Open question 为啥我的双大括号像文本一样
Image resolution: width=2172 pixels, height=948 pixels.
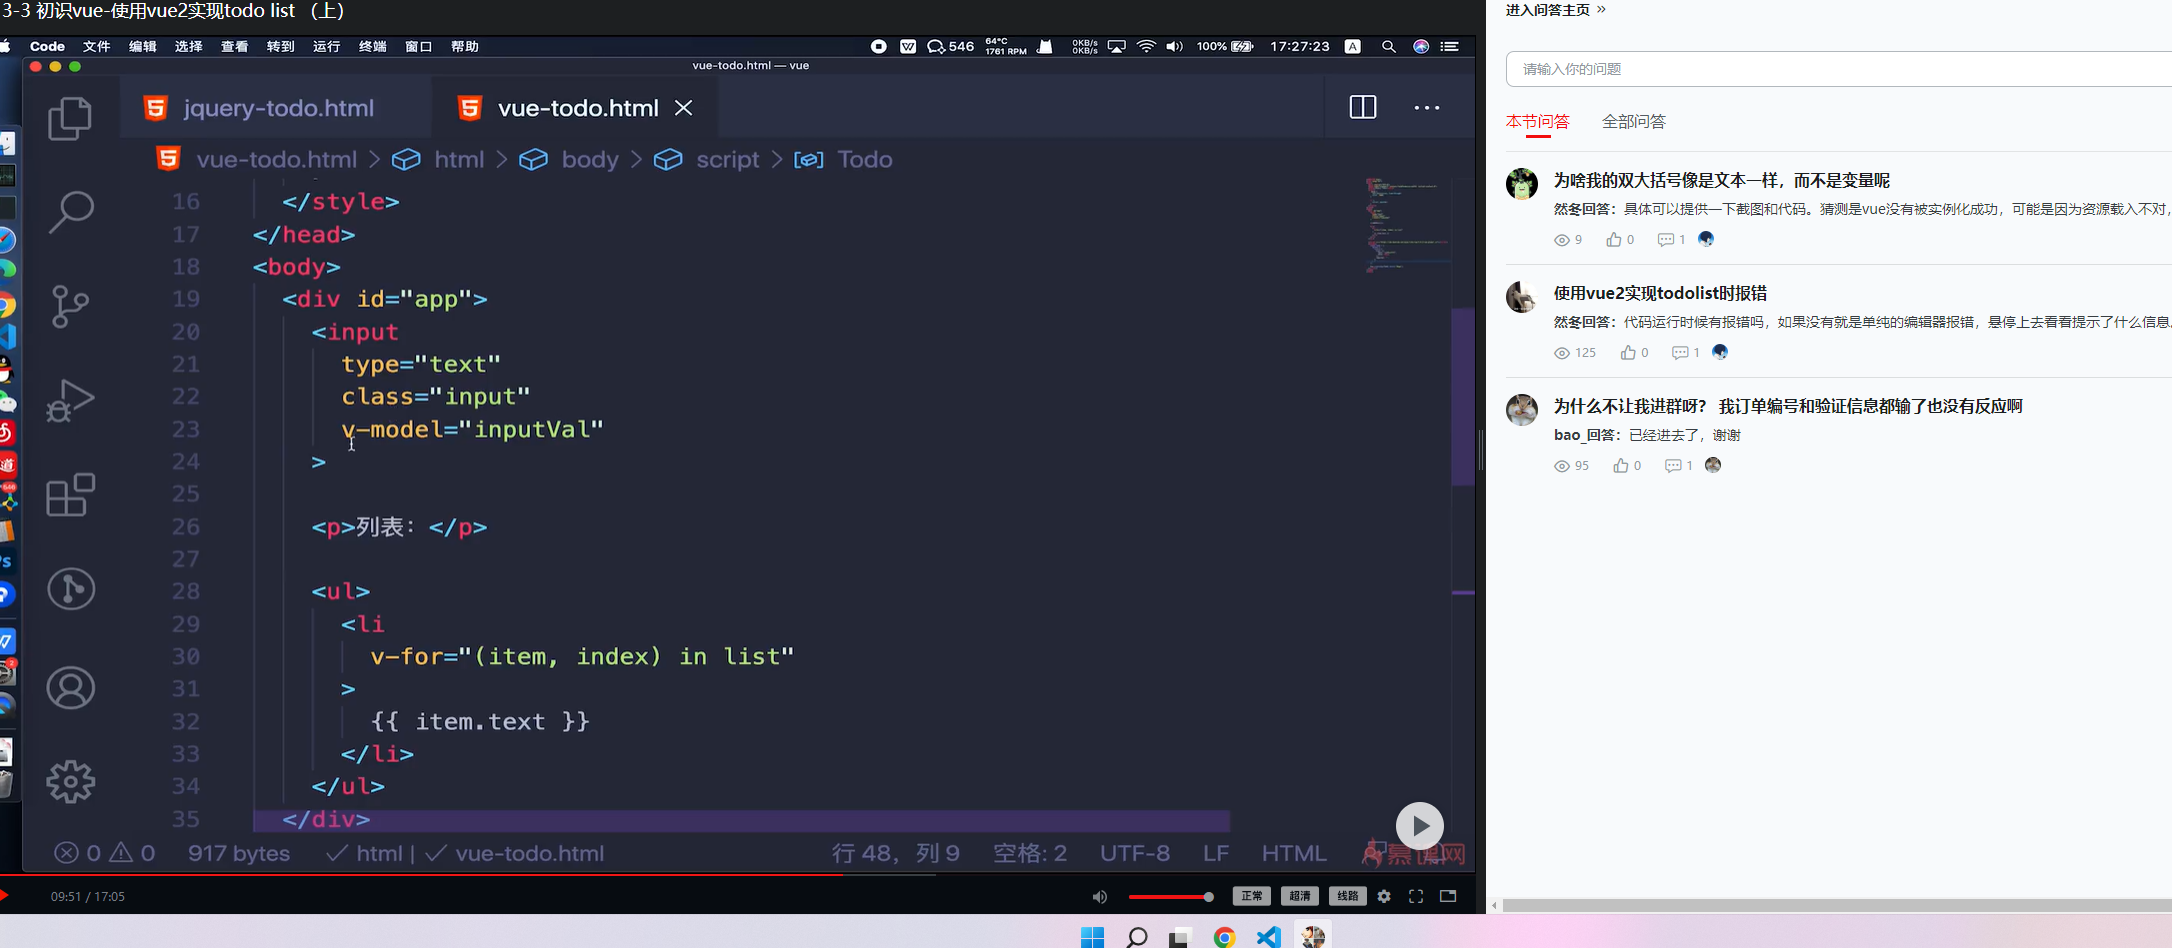tap(1722, 181)
